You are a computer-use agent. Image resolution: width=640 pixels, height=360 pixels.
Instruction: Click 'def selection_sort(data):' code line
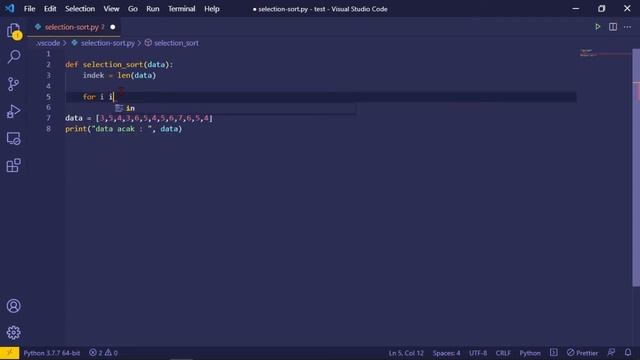tap(119, 64)
